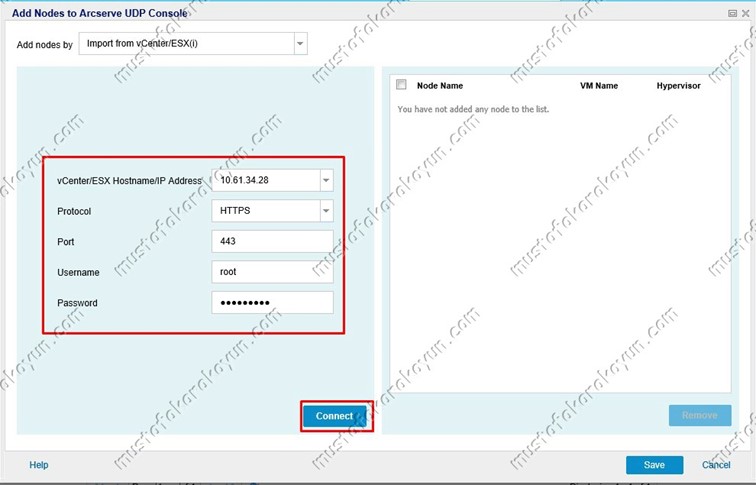756x485 pixels.
Task: Click the VM Name column header
Action: coord(599,86)
